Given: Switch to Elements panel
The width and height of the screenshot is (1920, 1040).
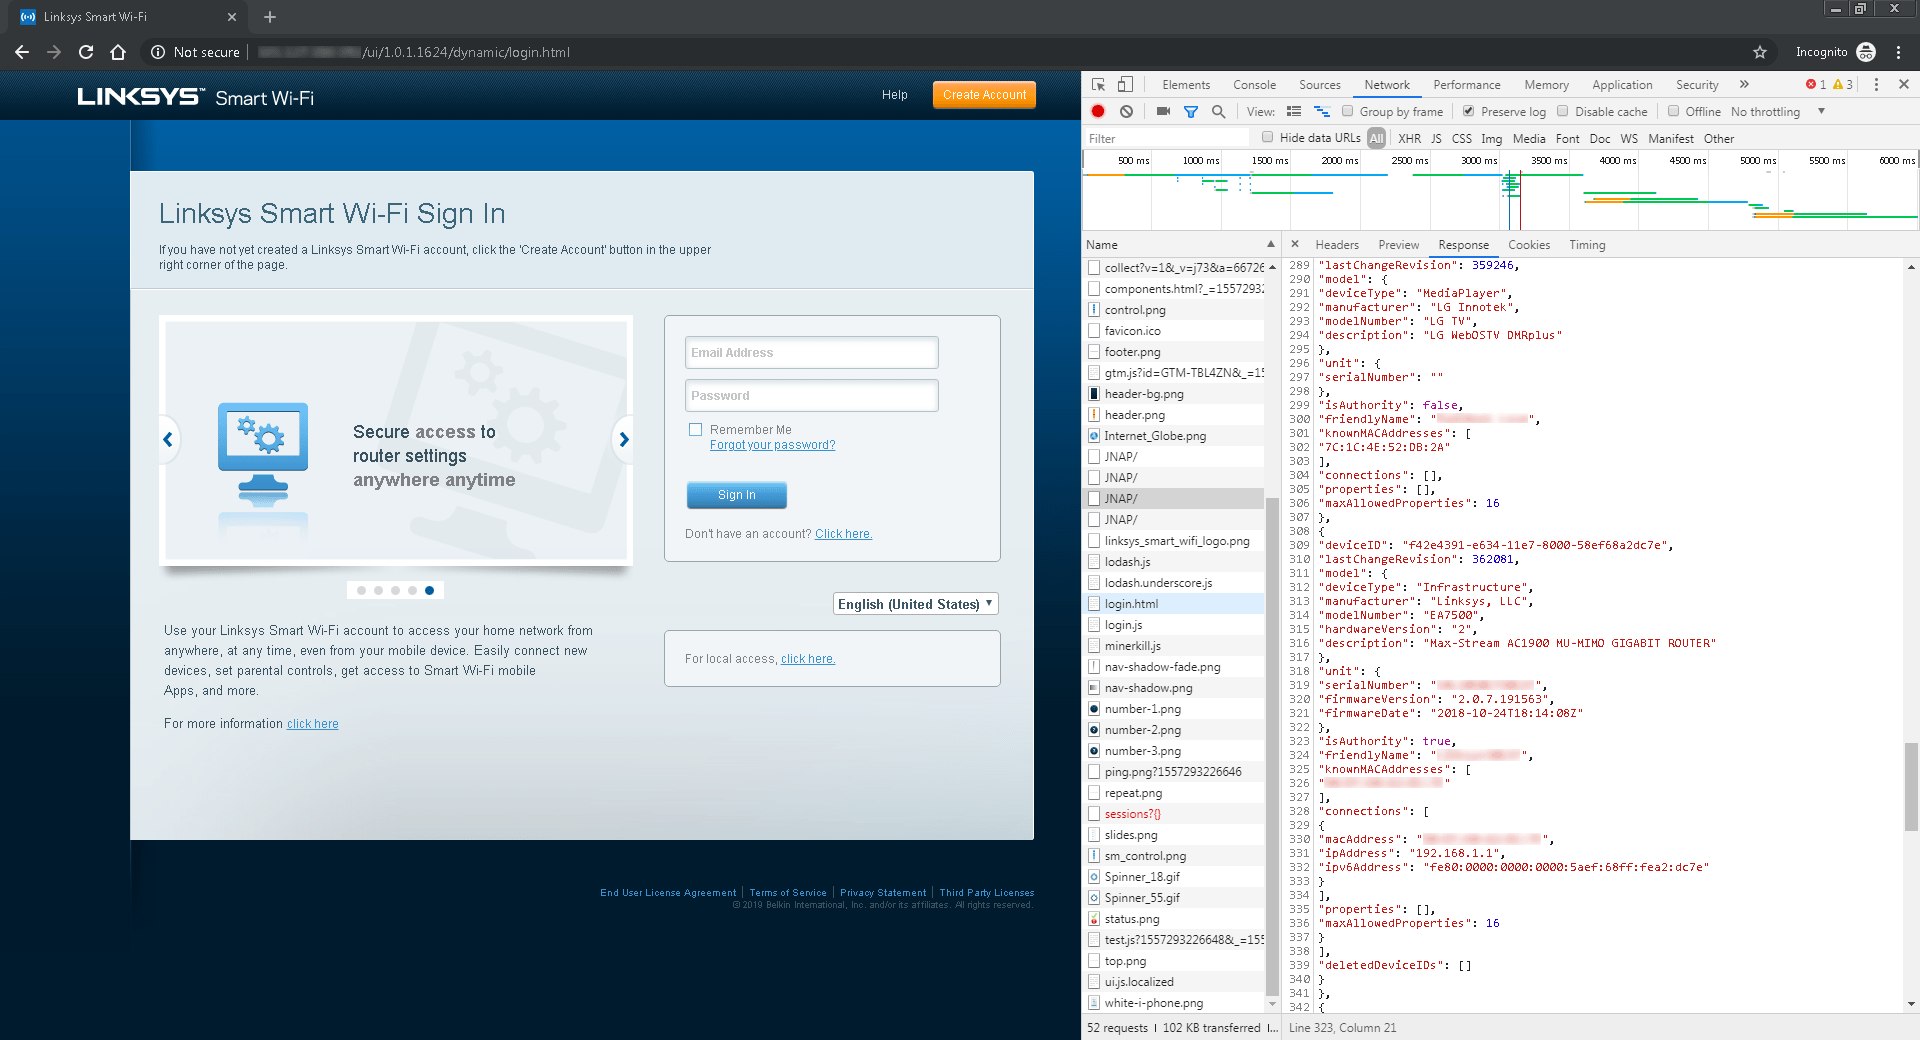Looking at the screenshot, I should click(x=1186, y=85).
